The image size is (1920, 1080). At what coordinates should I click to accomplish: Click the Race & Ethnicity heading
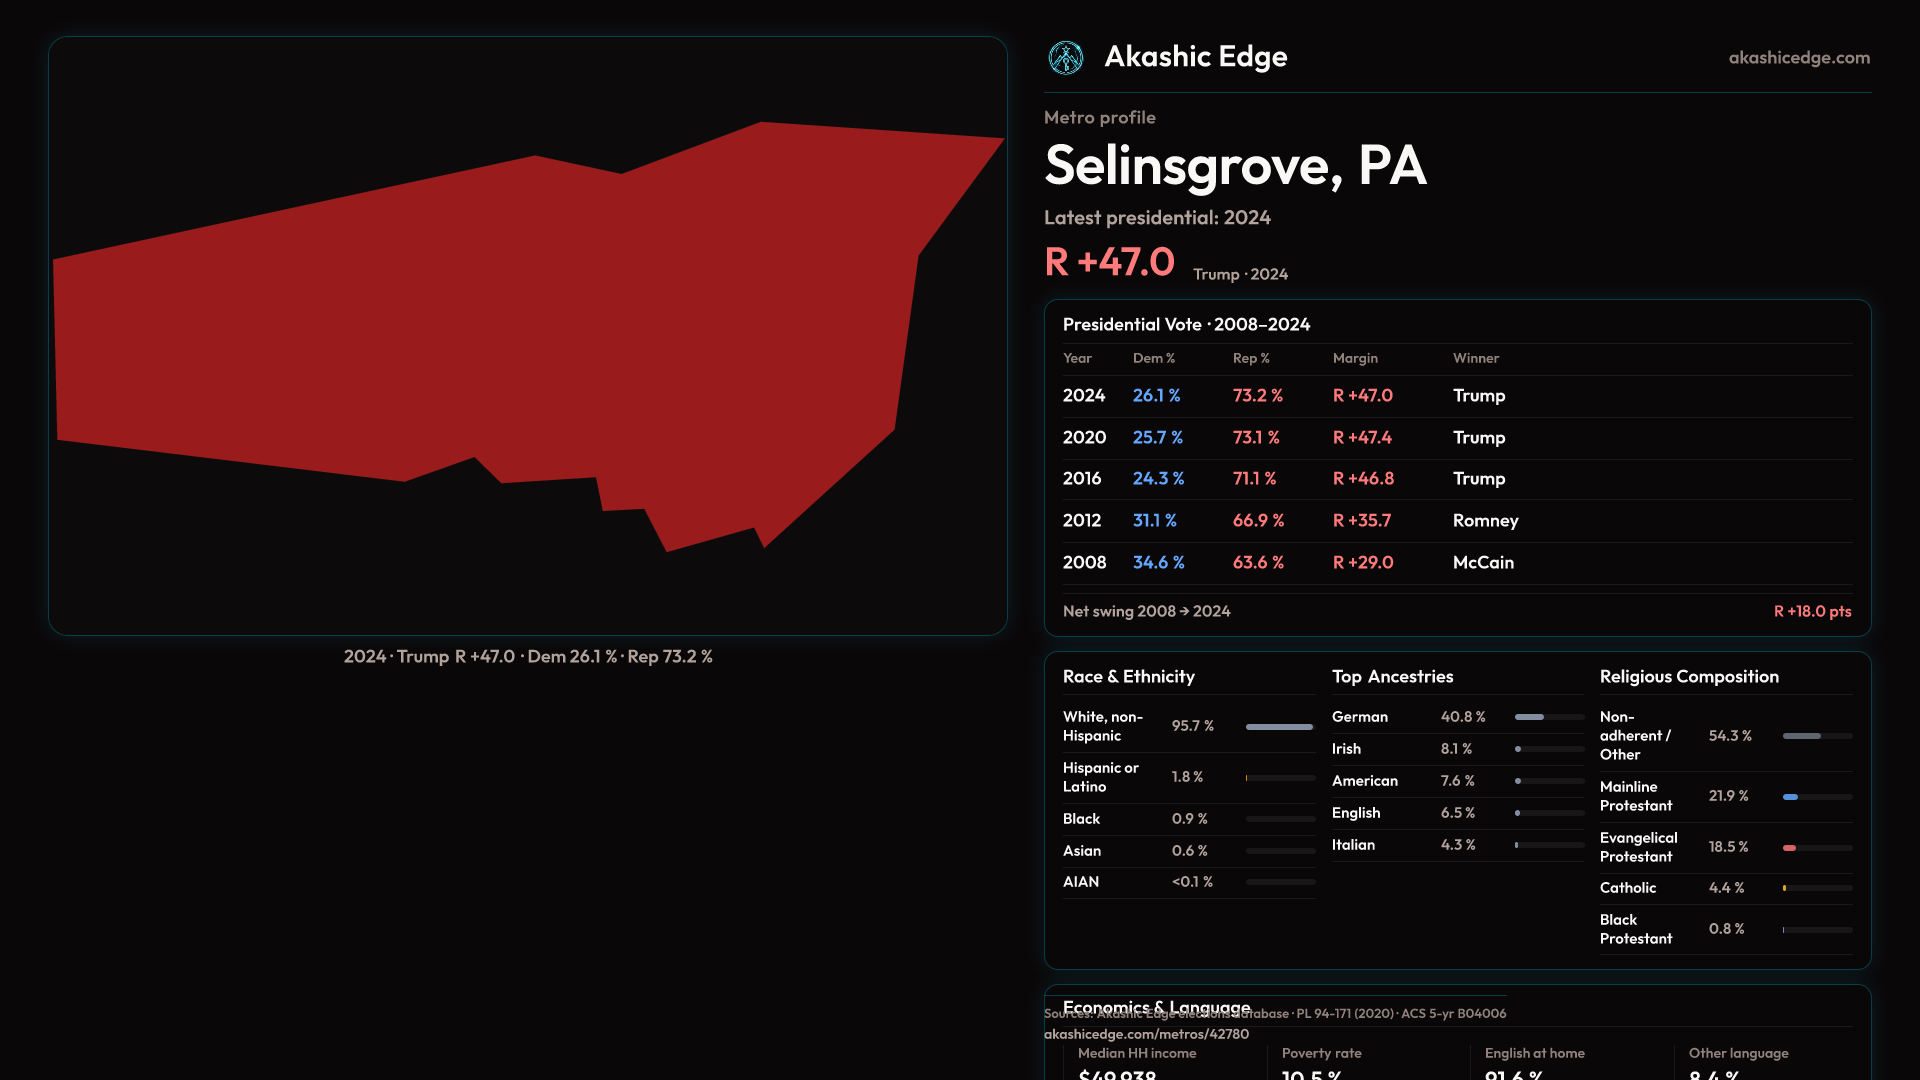coord(1128,677)
